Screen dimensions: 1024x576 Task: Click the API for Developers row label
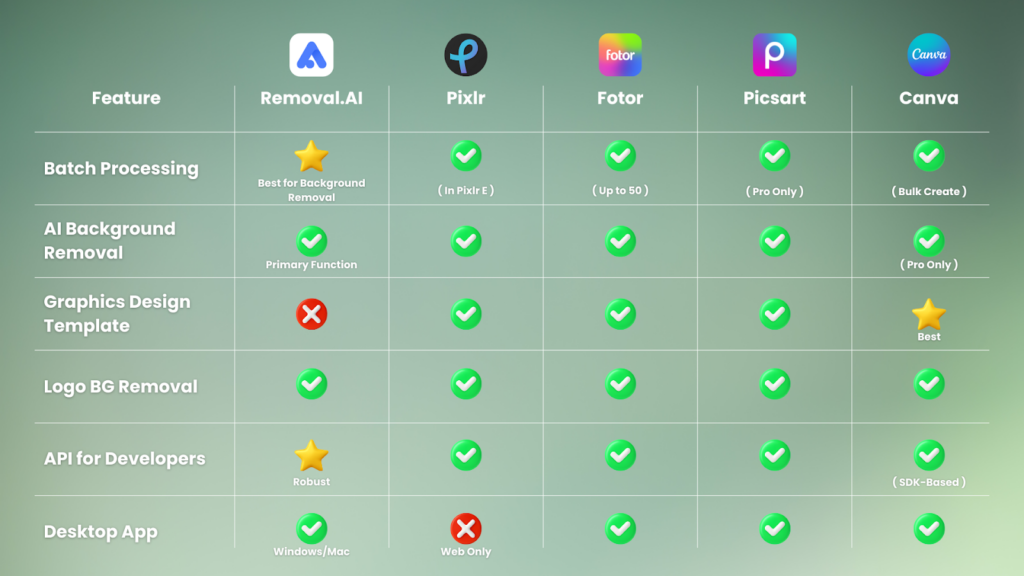point(124,459)
